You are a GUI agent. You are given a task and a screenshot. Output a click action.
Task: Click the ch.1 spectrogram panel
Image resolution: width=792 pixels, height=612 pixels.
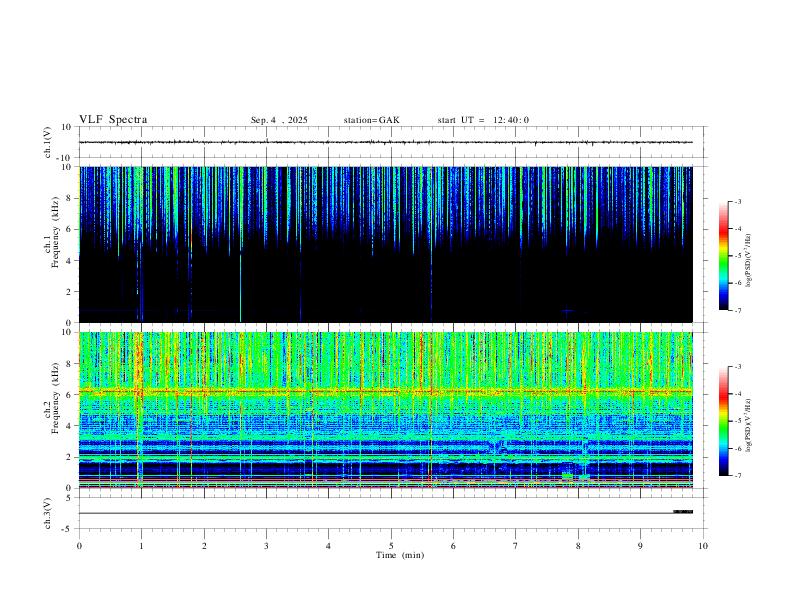(386, 244)
